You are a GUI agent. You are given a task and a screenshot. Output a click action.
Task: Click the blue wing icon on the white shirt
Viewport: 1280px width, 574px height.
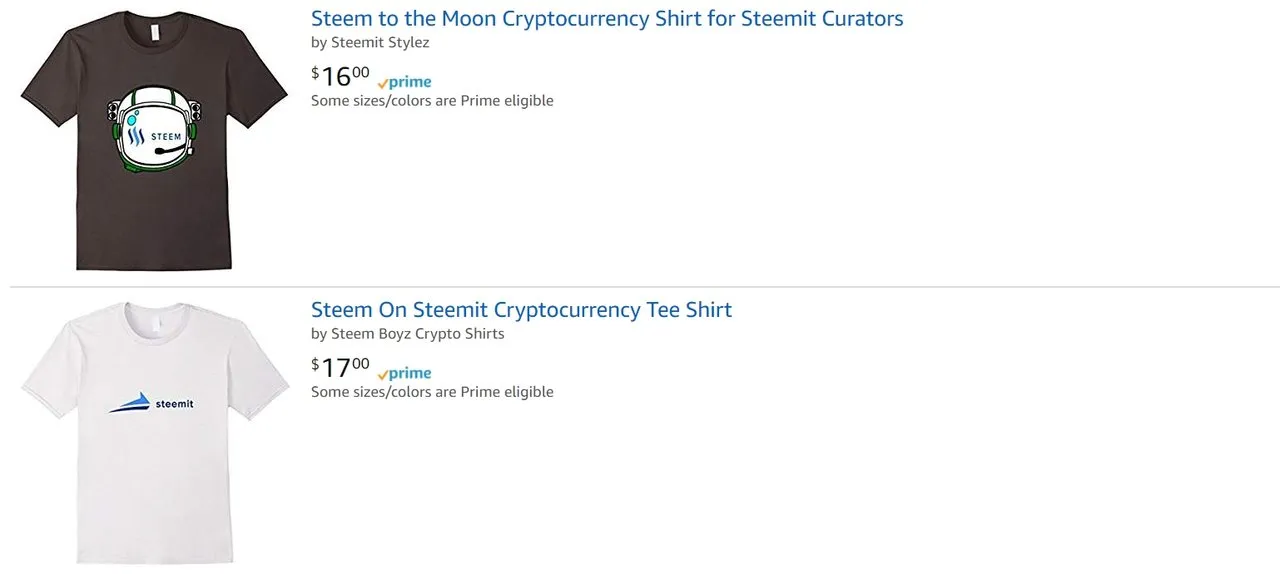click(130, 403)
